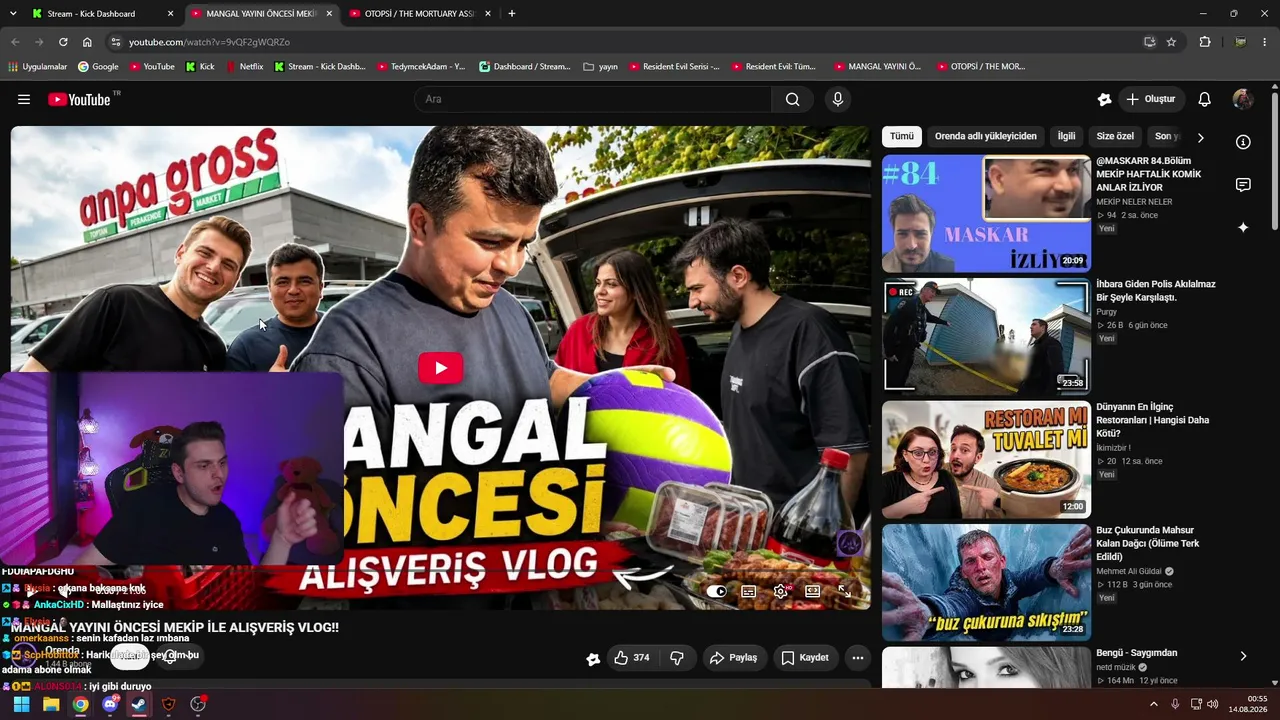Select the Orenda adlı yükleyiciden chip
Image resolution: width=1280 pixels, height=720 pixels.
pos(985,136)
